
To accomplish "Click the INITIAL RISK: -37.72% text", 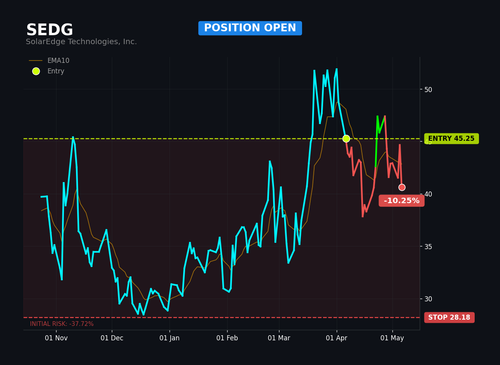I will click(62, 324).
